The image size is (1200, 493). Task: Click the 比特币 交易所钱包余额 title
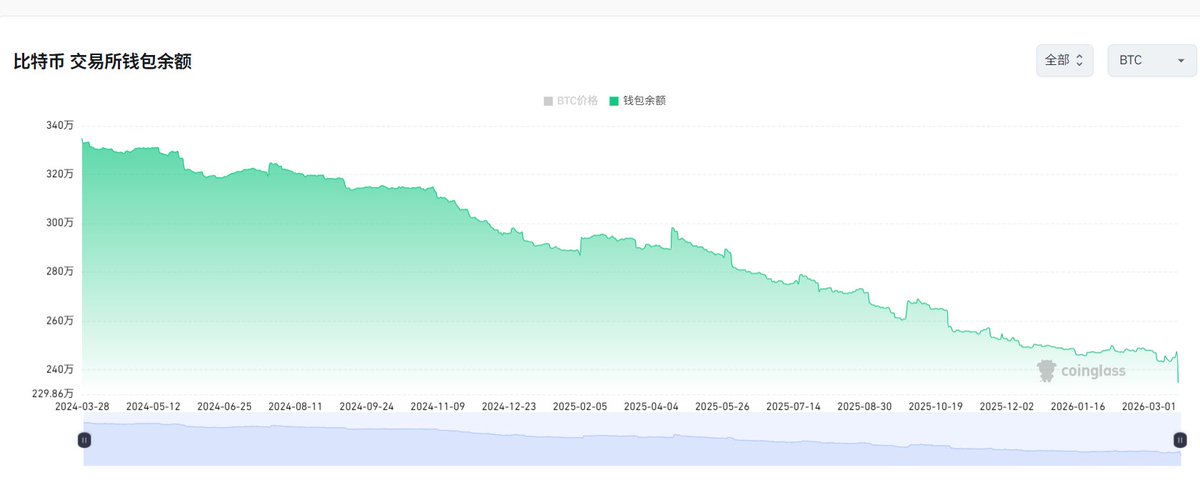(x=102, y=62)
